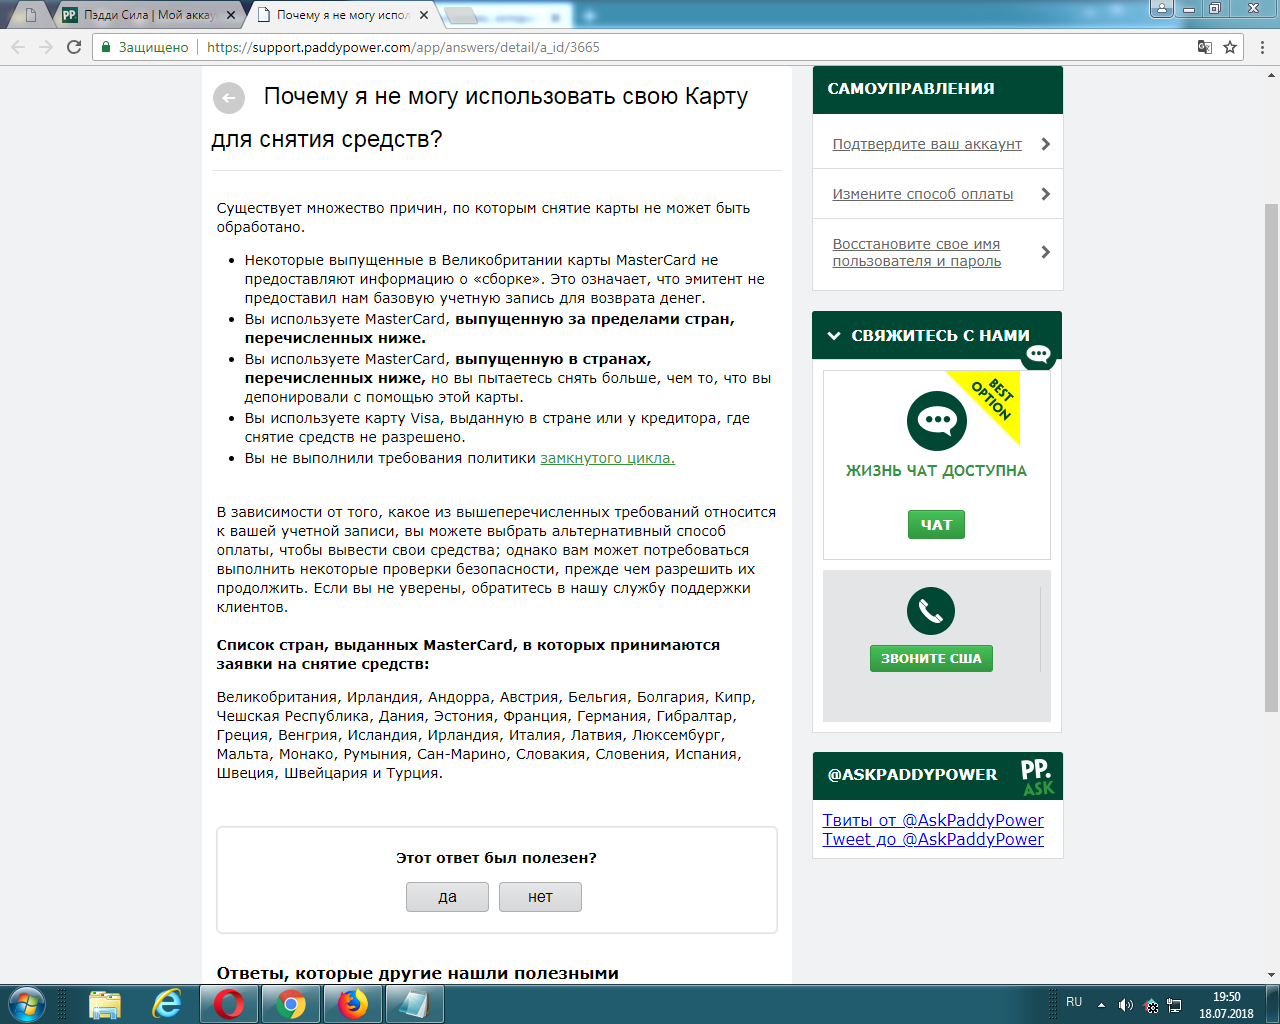Click the volume speaker tray icon
Image resolution: width=1280 pixels, height=1024 pixels.
click(x=1125, y=1005)
